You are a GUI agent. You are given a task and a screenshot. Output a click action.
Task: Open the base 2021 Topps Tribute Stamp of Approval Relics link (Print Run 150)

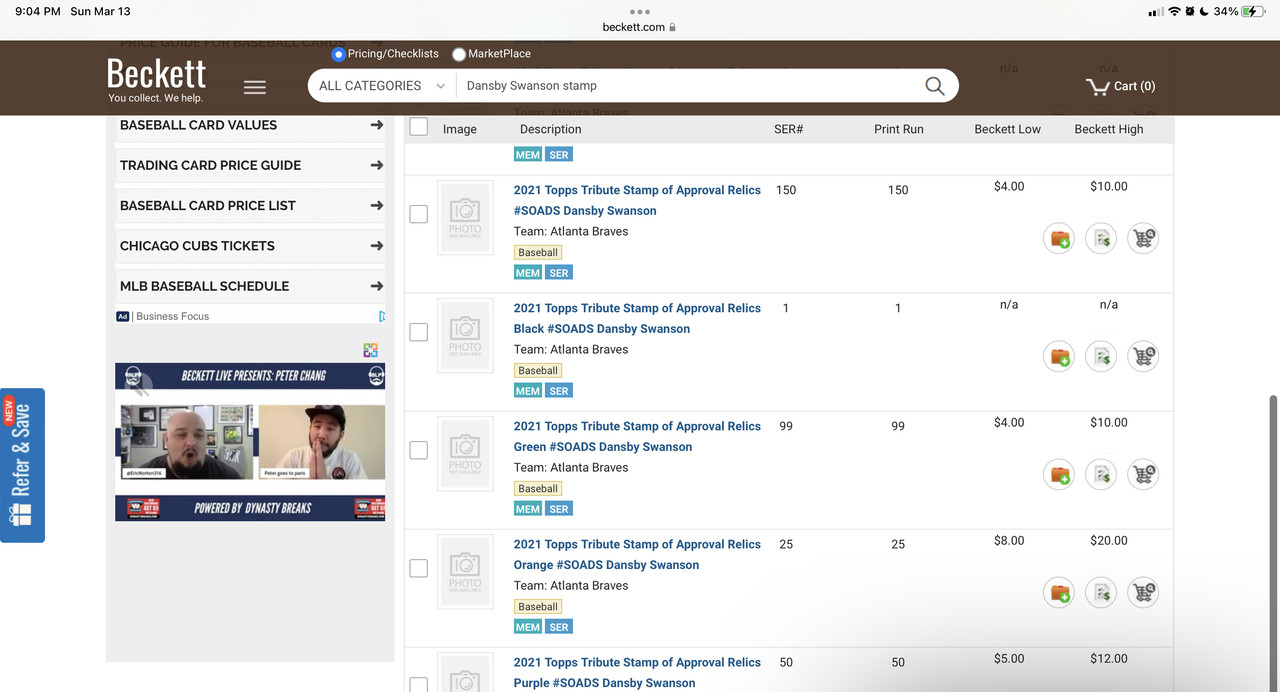pos(637,200)
